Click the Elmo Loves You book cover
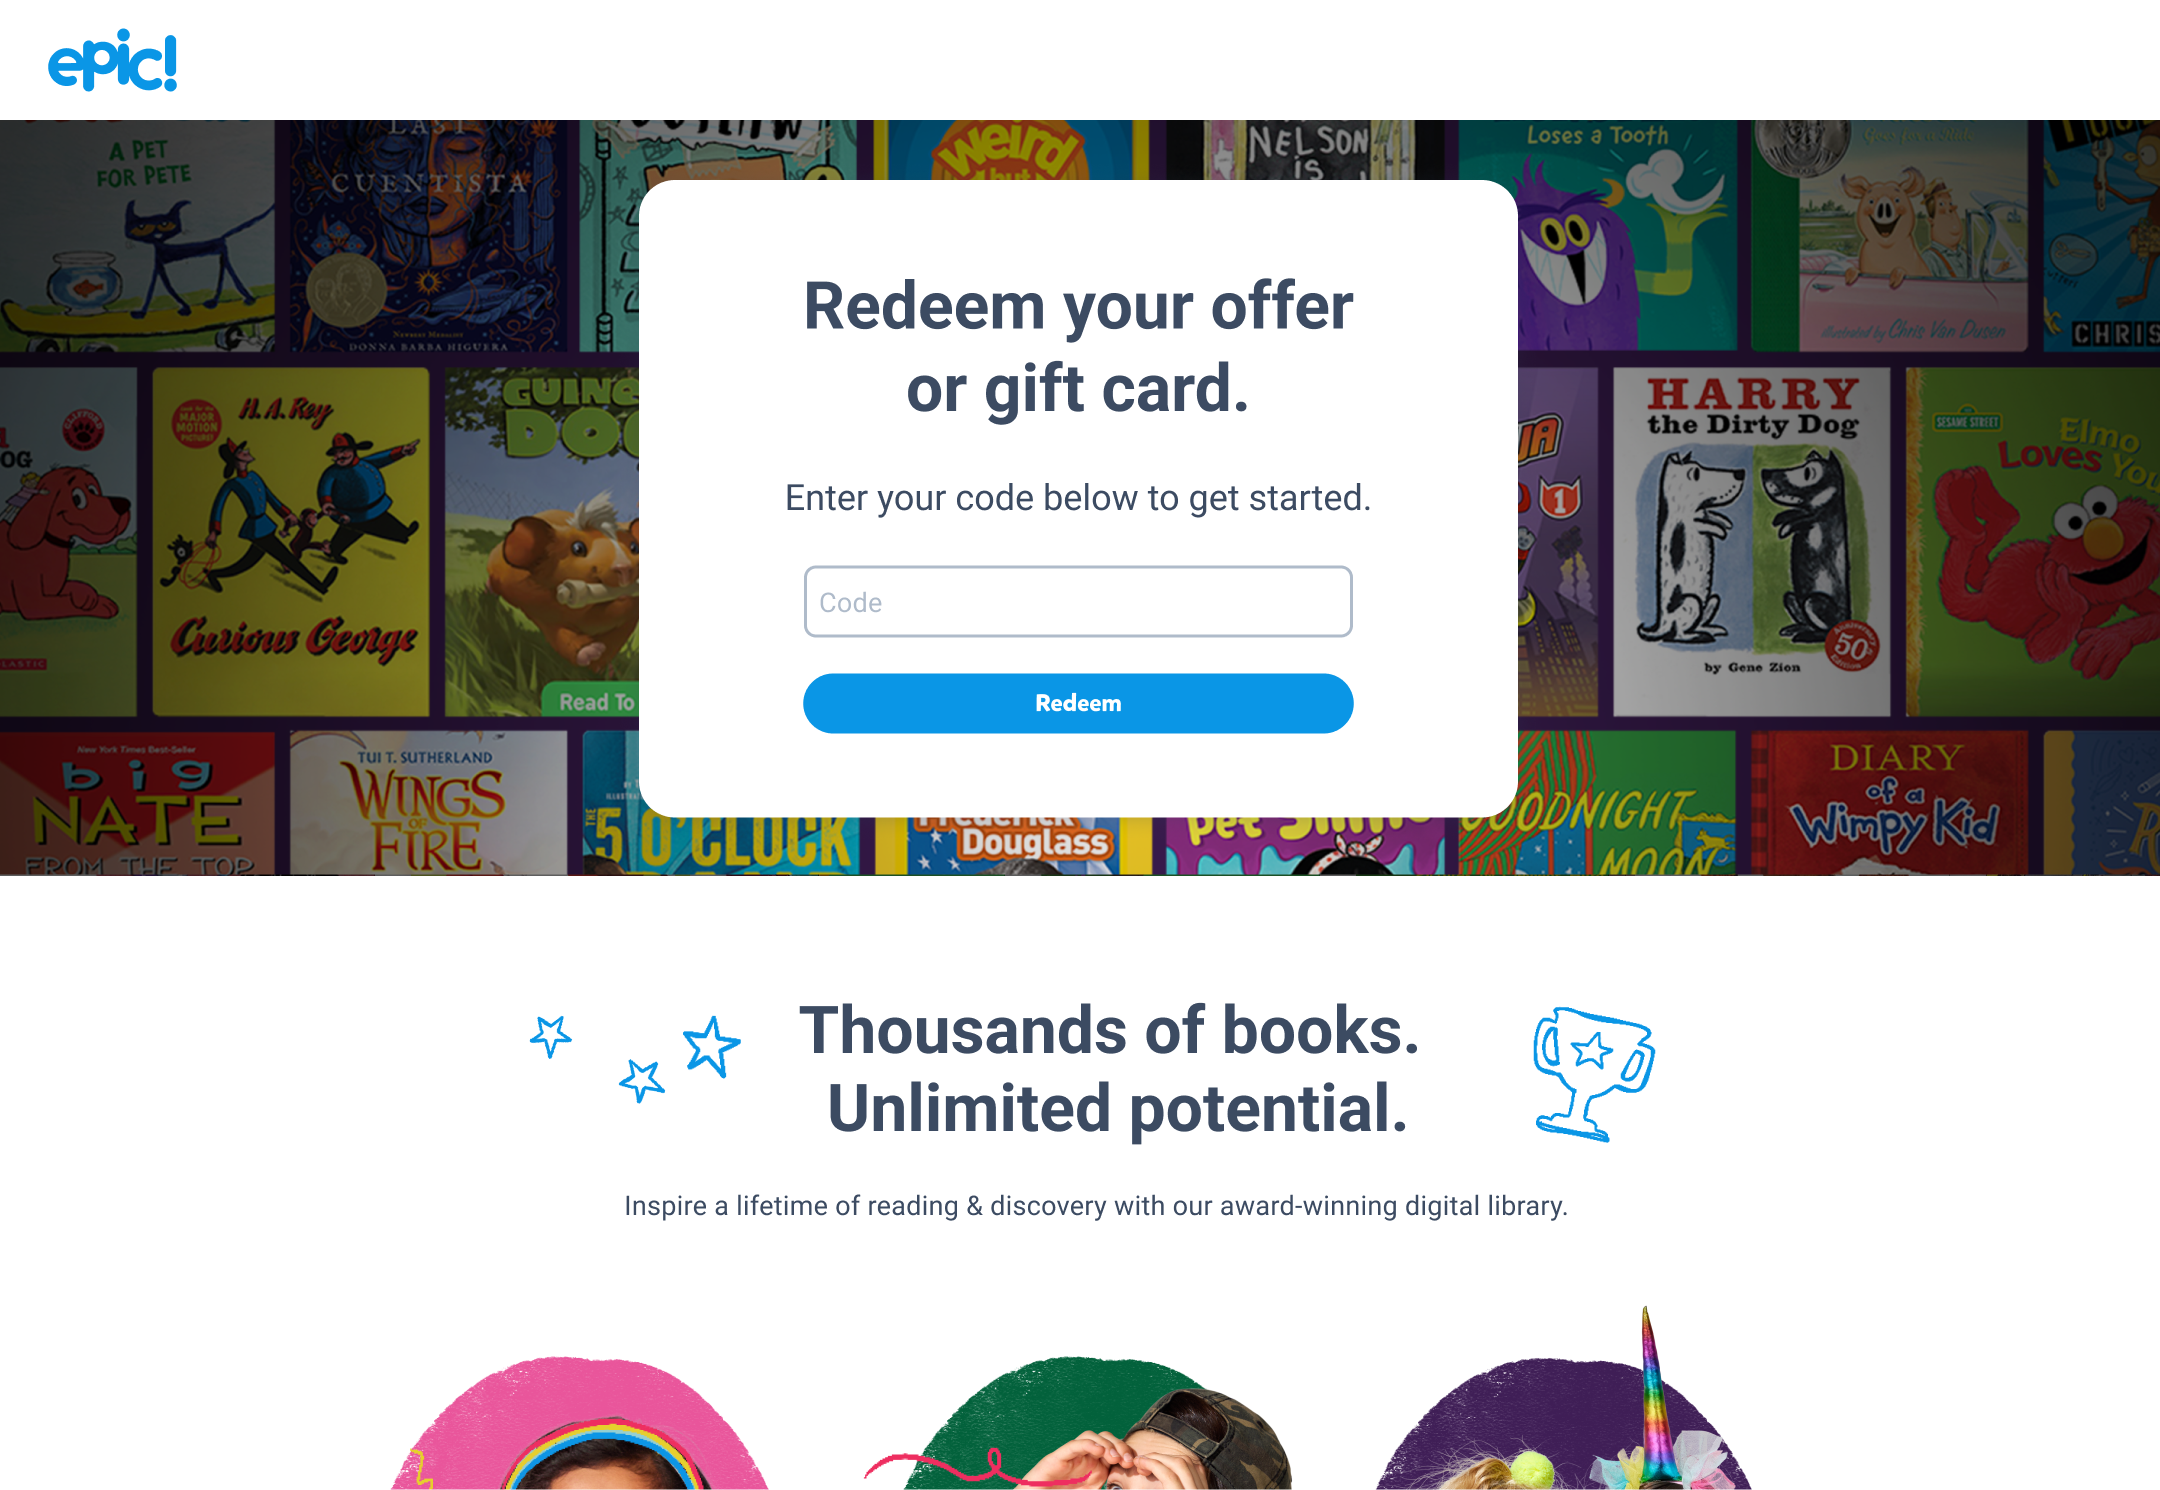This screenshot has height=1490, width=2160. [2033, 541]
